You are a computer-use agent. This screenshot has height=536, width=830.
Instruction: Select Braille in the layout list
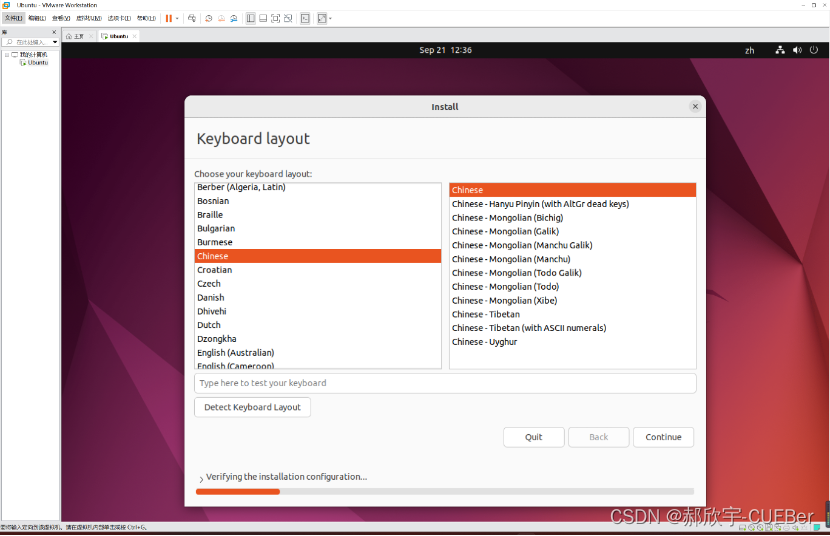(318, 215)
